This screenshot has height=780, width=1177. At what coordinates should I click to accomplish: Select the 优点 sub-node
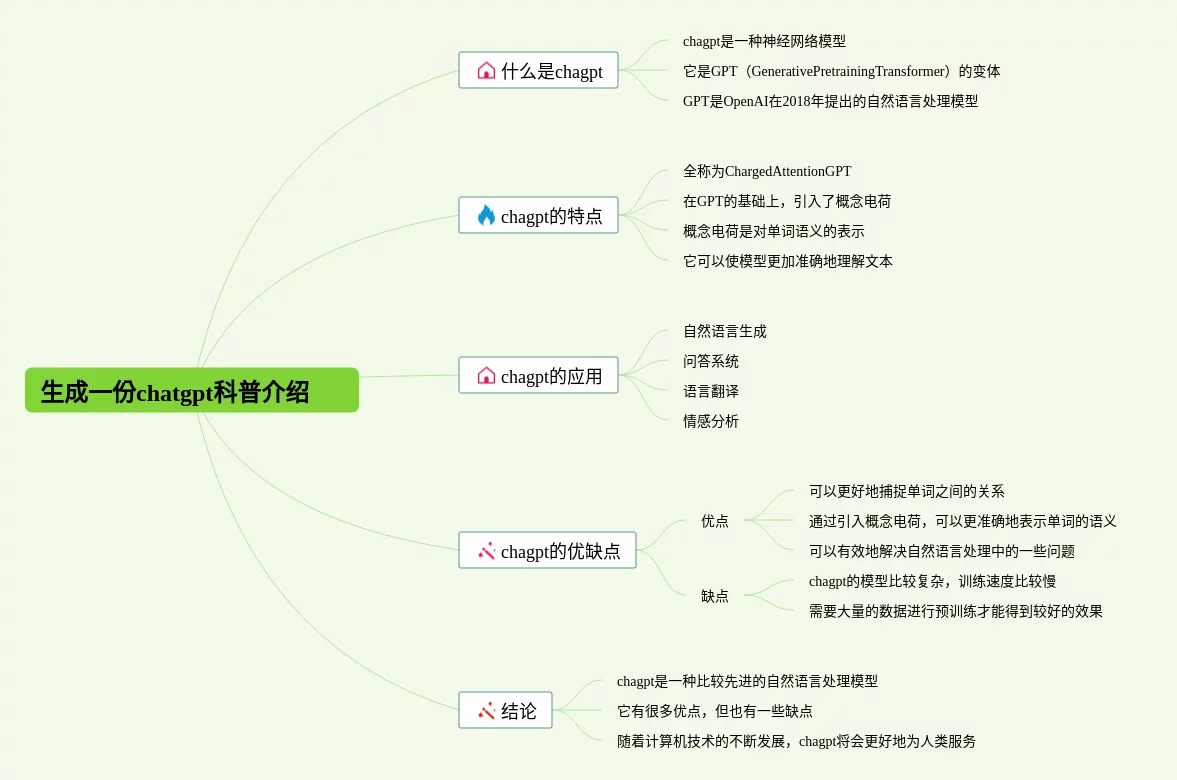tap(715, 521)
